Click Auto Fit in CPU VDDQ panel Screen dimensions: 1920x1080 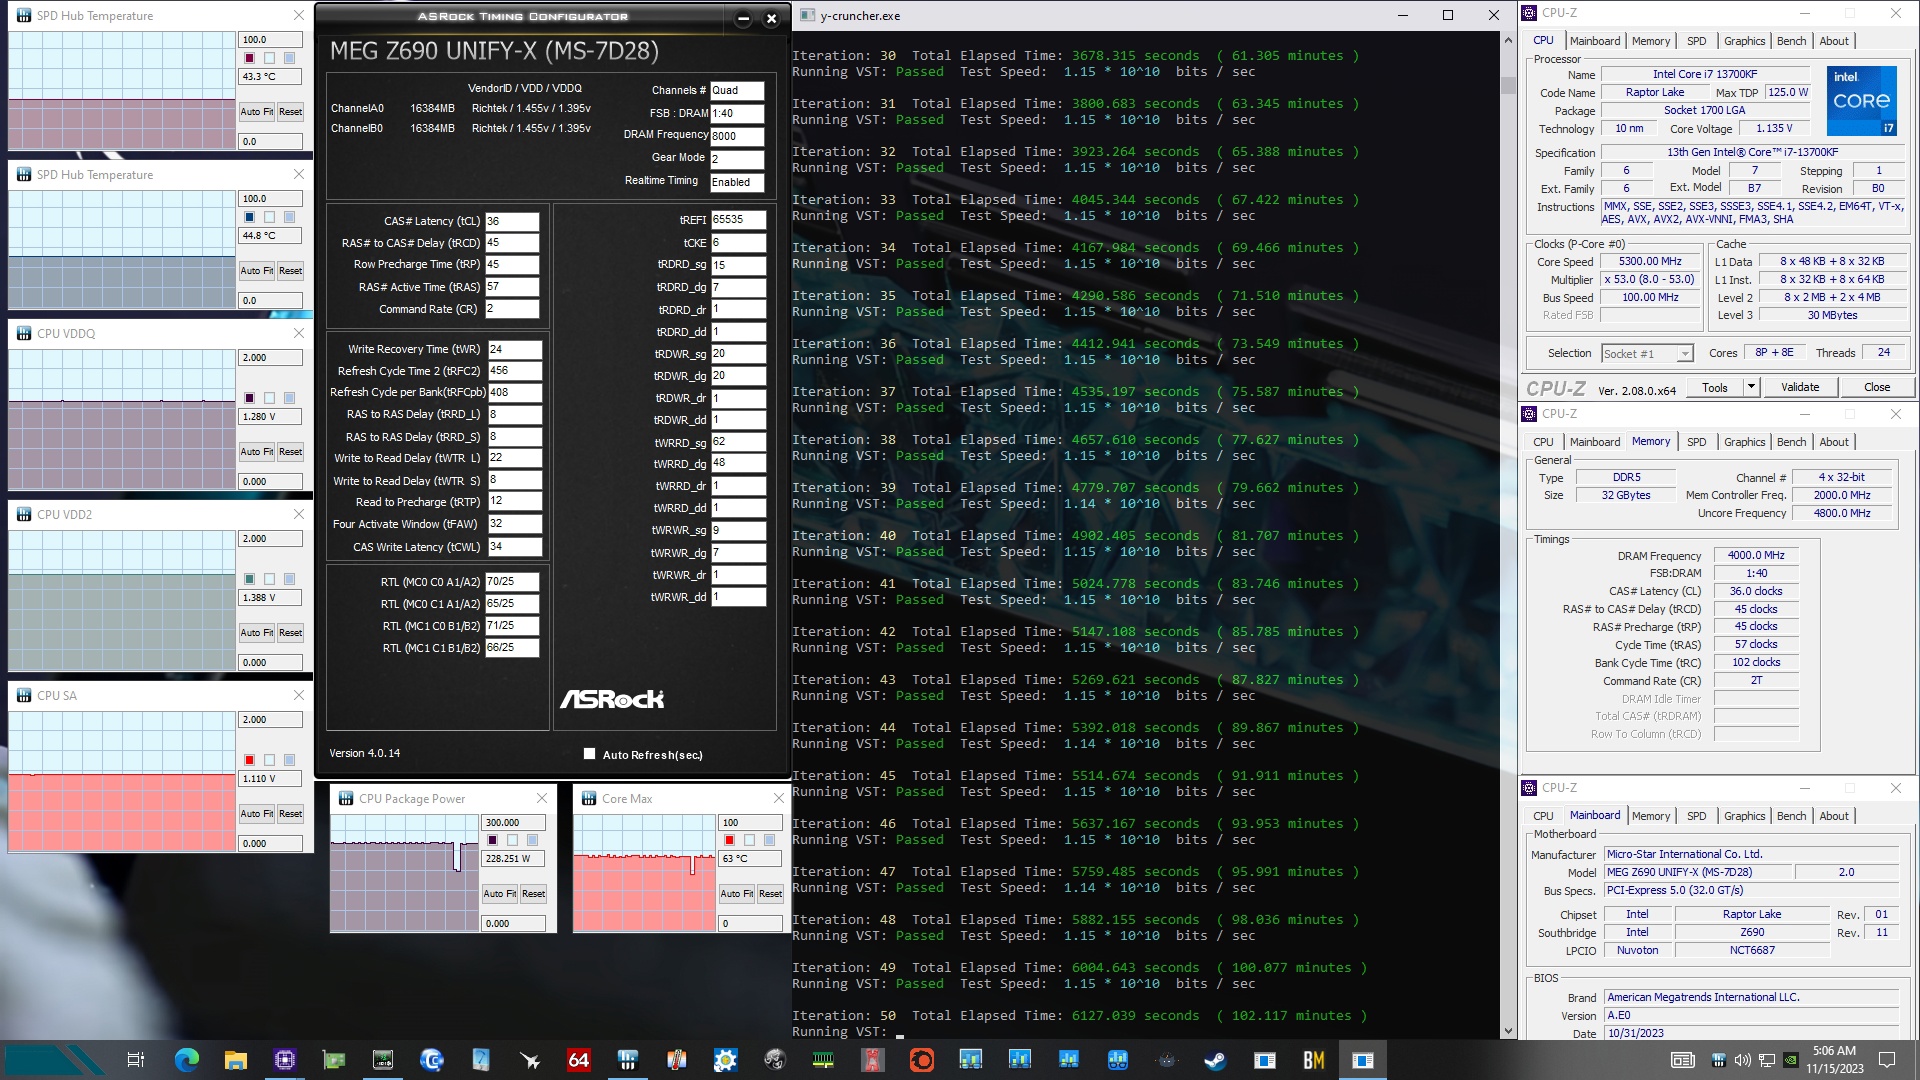click(257, 452)
